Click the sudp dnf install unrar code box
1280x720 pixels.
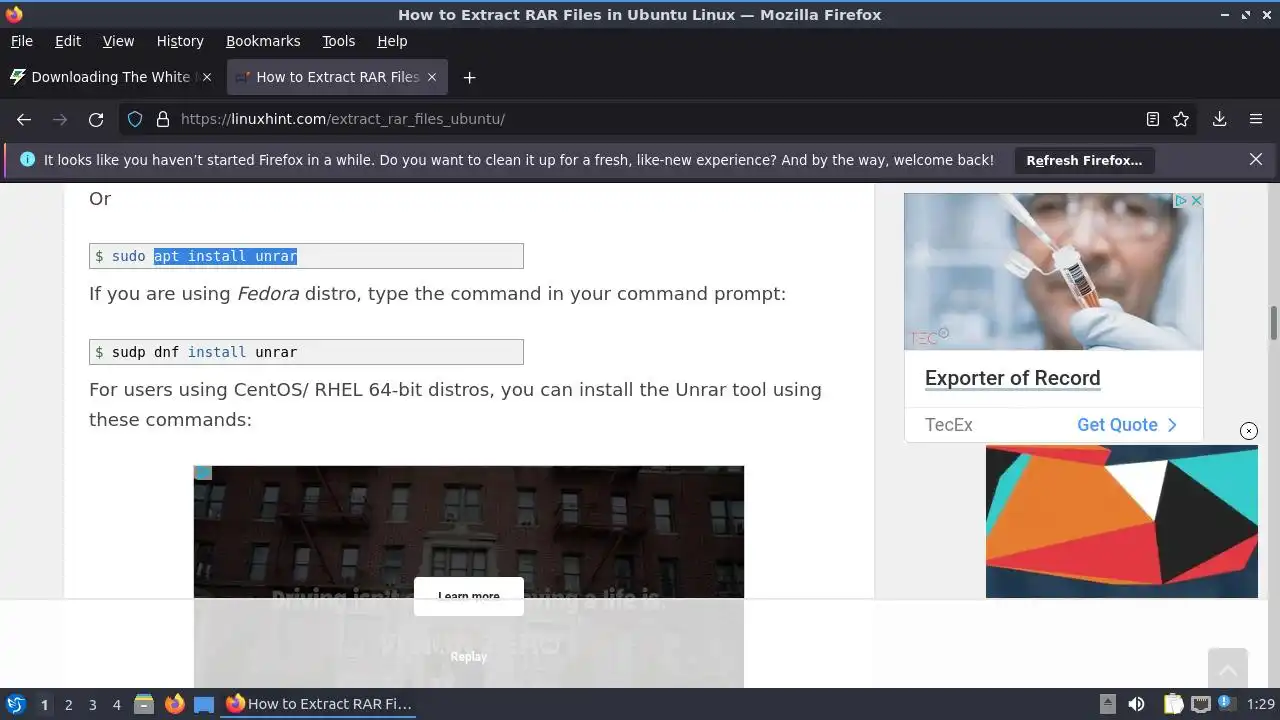pyautogui.click(x=306, y=352)
